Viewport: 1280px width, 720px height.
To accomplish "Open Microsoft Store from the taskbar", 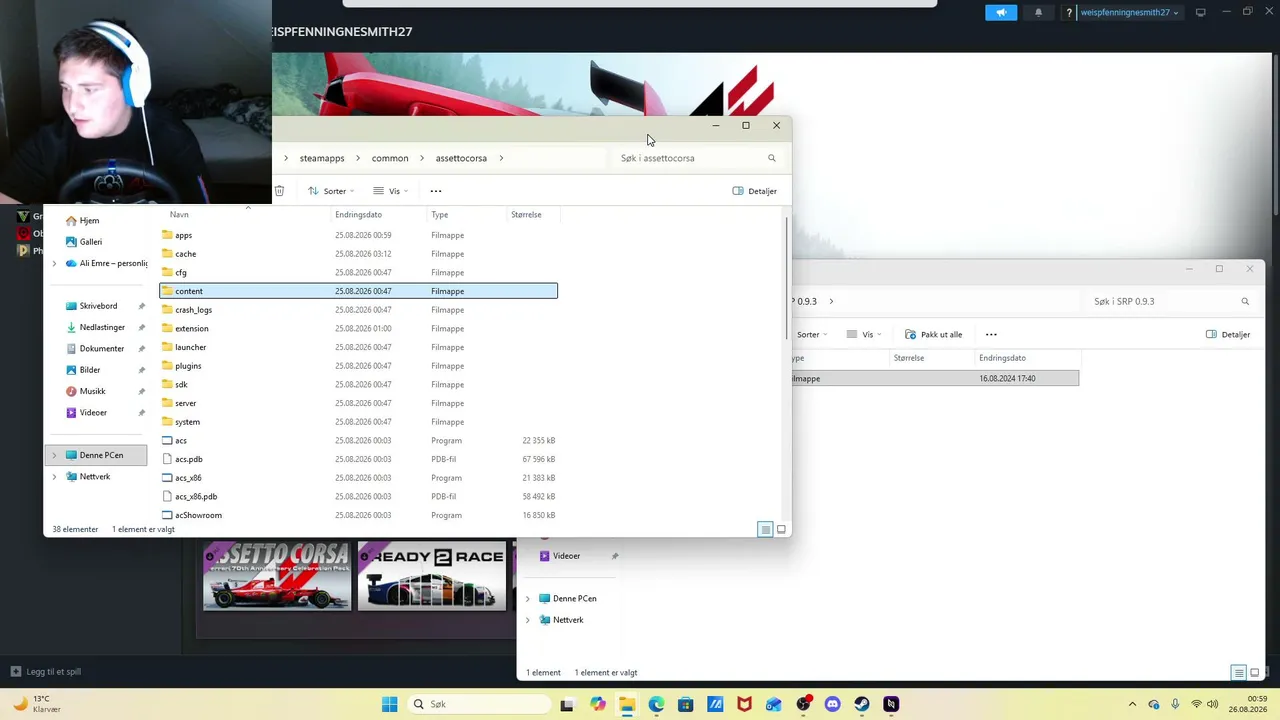I will pyautogui.click(x=685, y=704).
